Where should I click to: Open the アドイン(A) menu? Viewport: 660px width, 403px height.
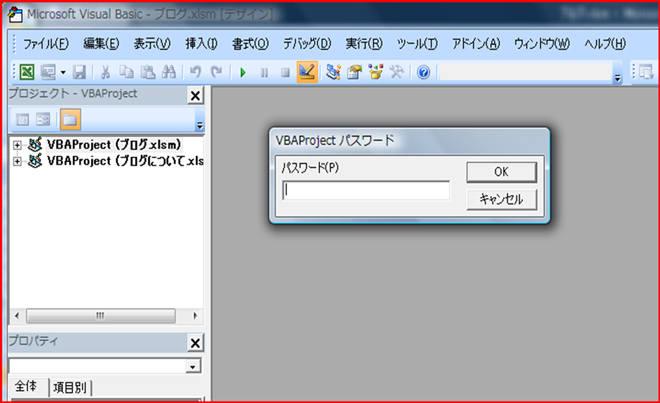[476, 43]
